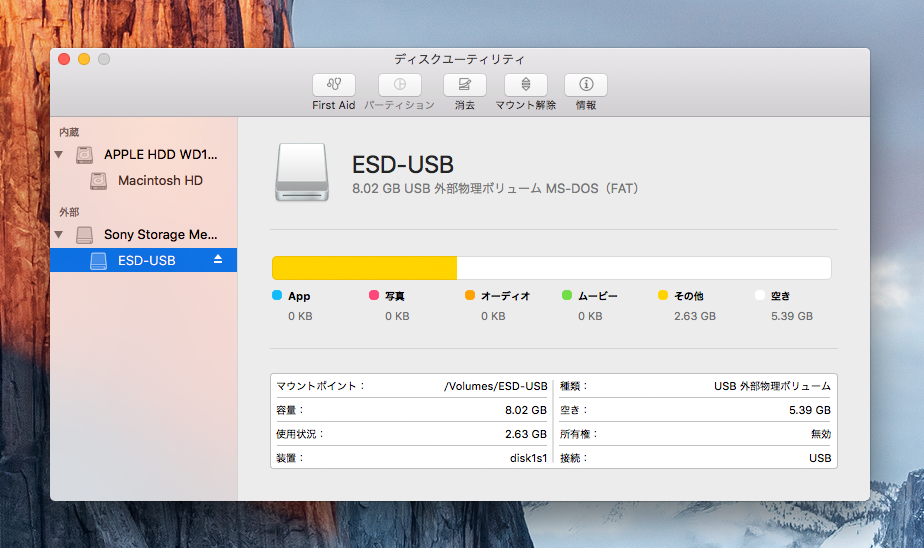Click the 8.02 GB USB MS-DOS (FAT) subtitle
The image size is (924, 548).
tap(495, 189)
